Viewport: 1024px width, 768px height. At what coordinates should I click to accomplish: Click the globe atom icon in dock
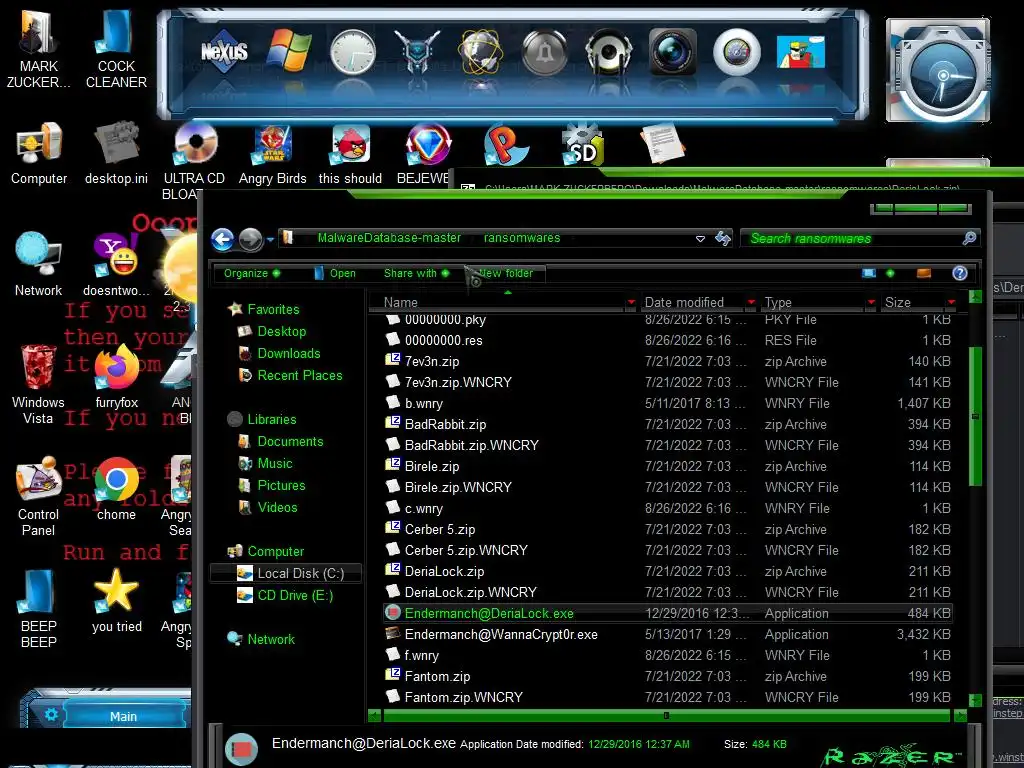point(481,52)
